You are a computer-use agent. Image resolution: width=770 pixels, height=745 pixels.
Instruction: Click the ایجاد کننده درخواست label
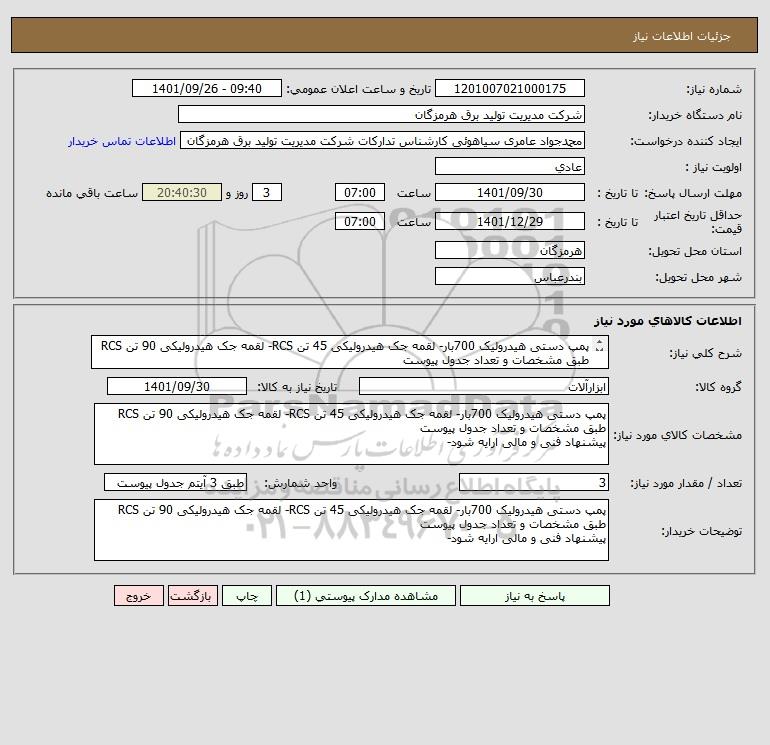686,141
